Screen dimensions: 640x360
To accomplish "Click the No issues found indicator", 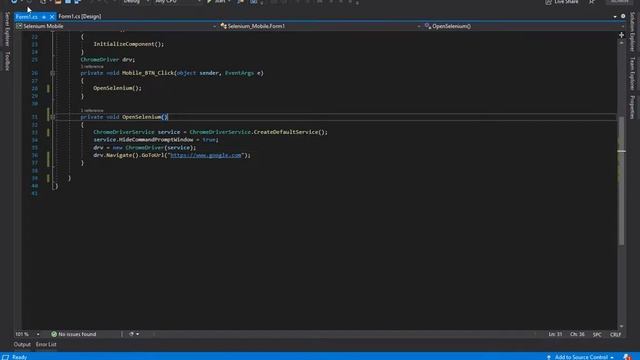I will pos(74,334).
